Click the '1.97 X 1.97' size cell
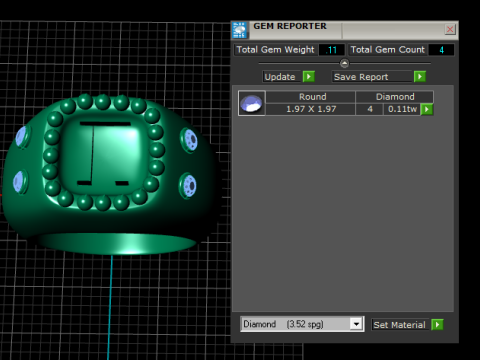The image size is (480, 360). [x=310, y=109]
